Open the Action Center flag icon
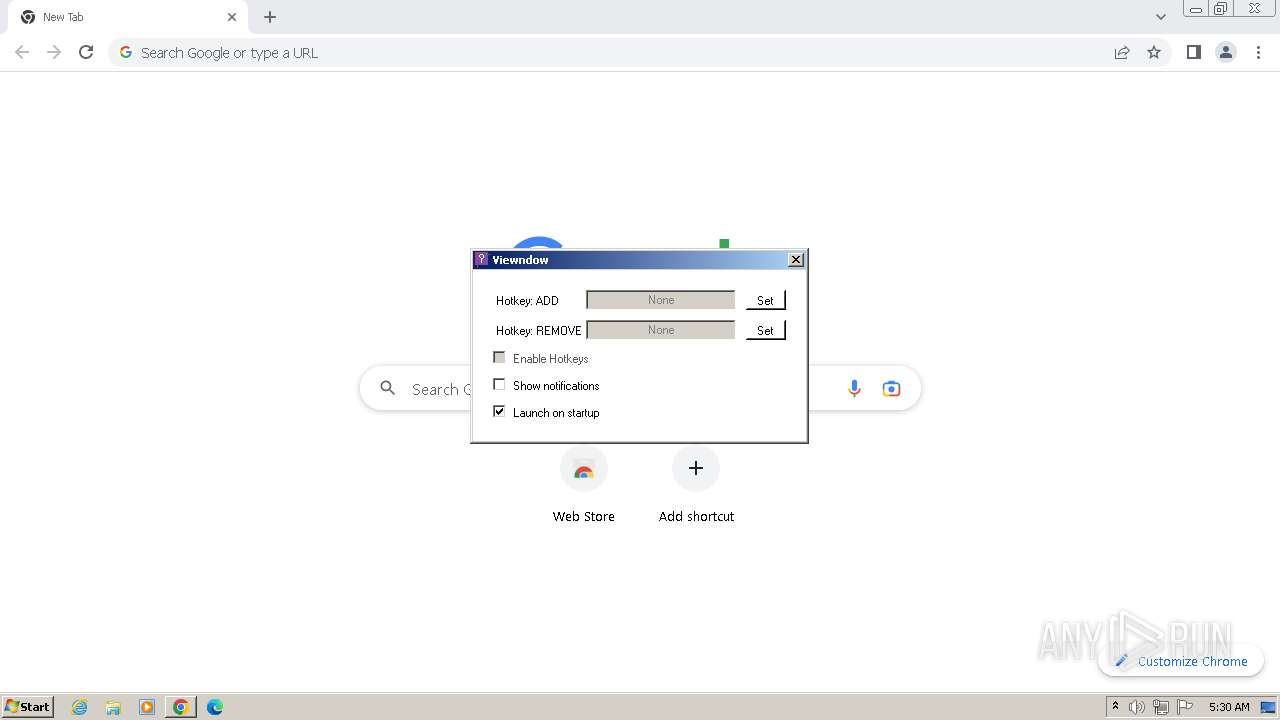Viewport: 1280px width, 720px height. point(1185,707)
